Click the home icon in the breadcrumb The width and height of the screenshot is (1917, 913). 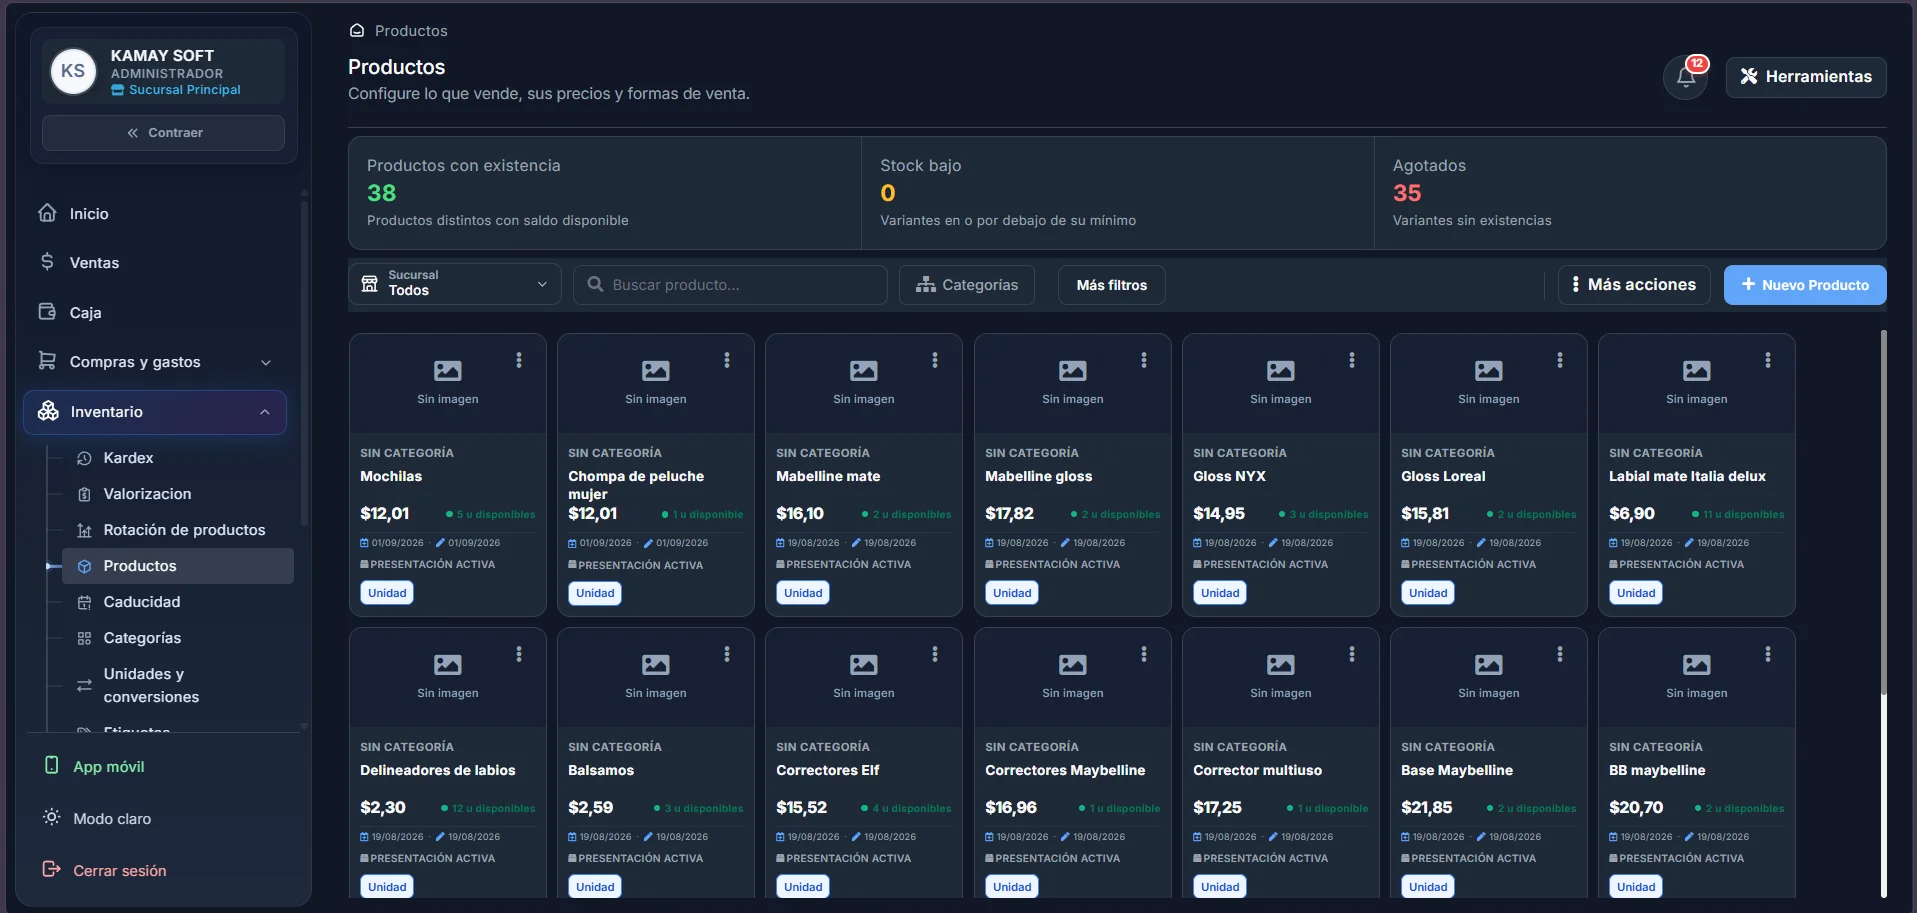[357, 31]
